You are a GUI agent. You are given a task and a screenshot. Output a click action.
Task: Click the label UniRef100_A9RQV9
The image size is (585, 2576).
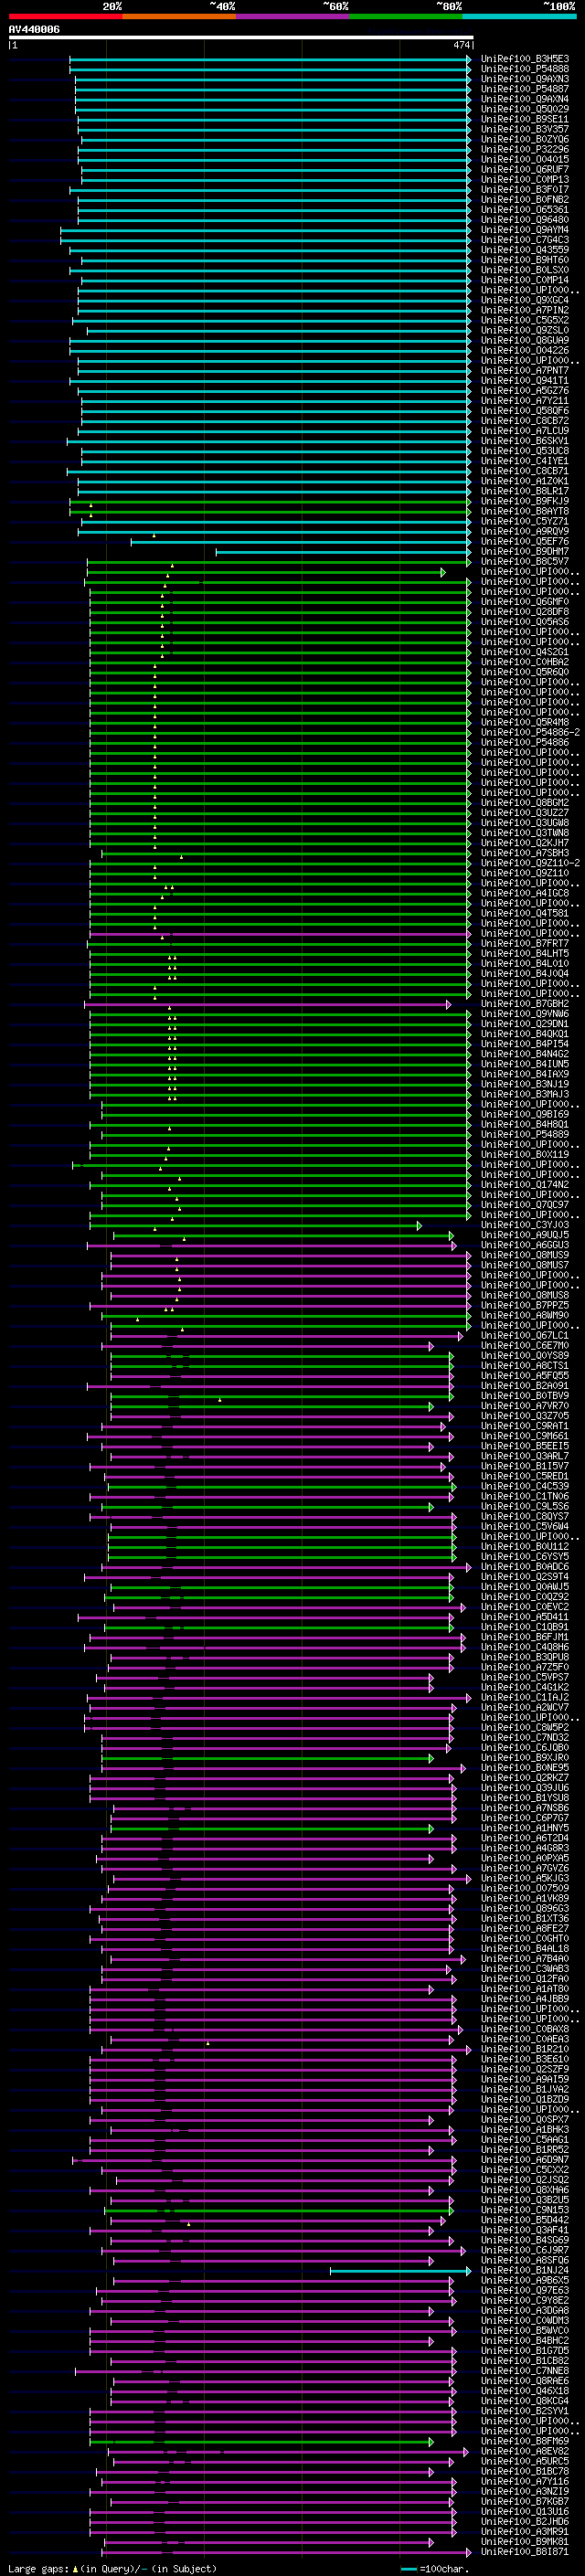pyautogui.click(x=525, y=531)
